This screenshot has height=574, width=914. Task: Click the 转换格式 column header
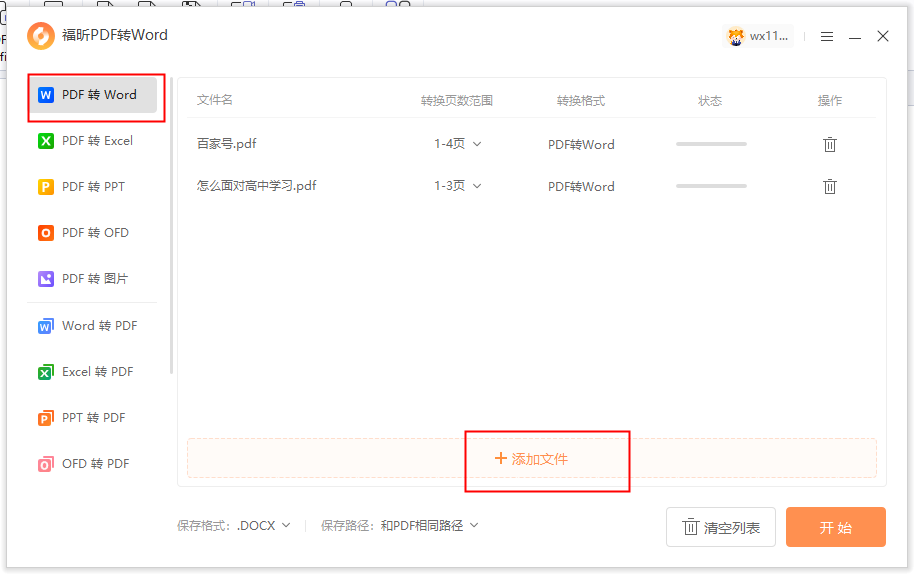(x=581, y=101)
